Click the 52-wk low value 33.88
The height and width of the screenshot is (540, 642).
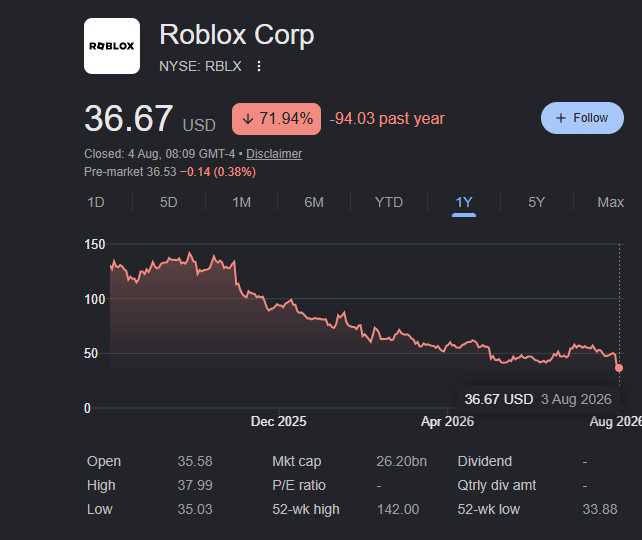pos(600,509)
